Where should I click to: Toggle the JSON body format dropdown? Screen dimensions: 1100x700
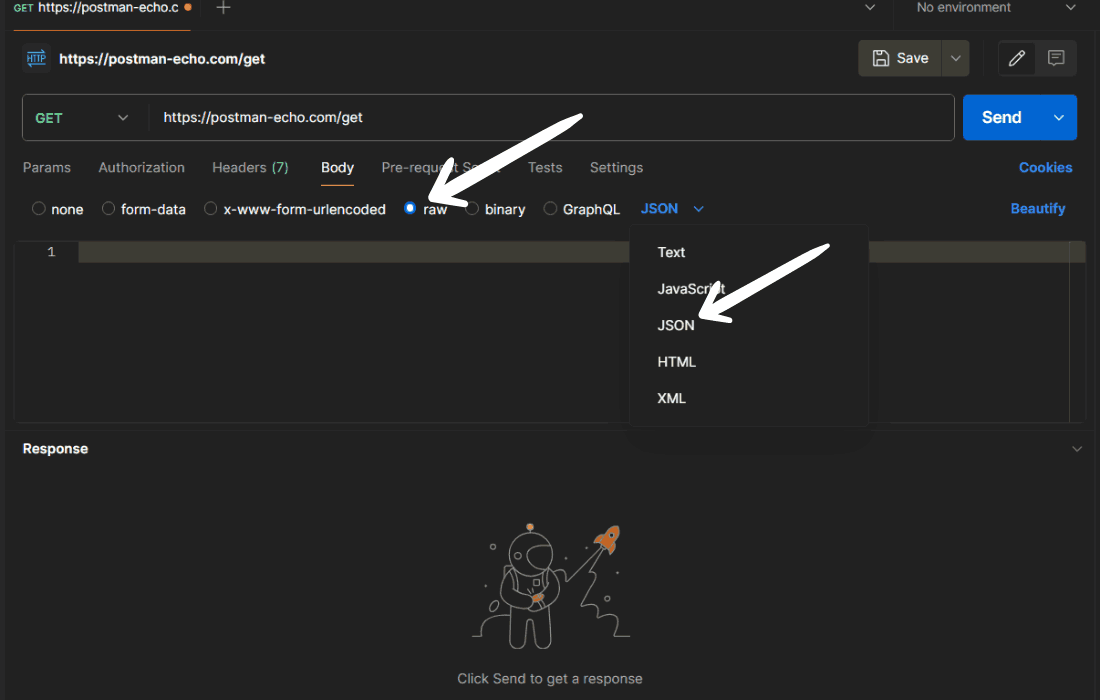tap(672, 208)
